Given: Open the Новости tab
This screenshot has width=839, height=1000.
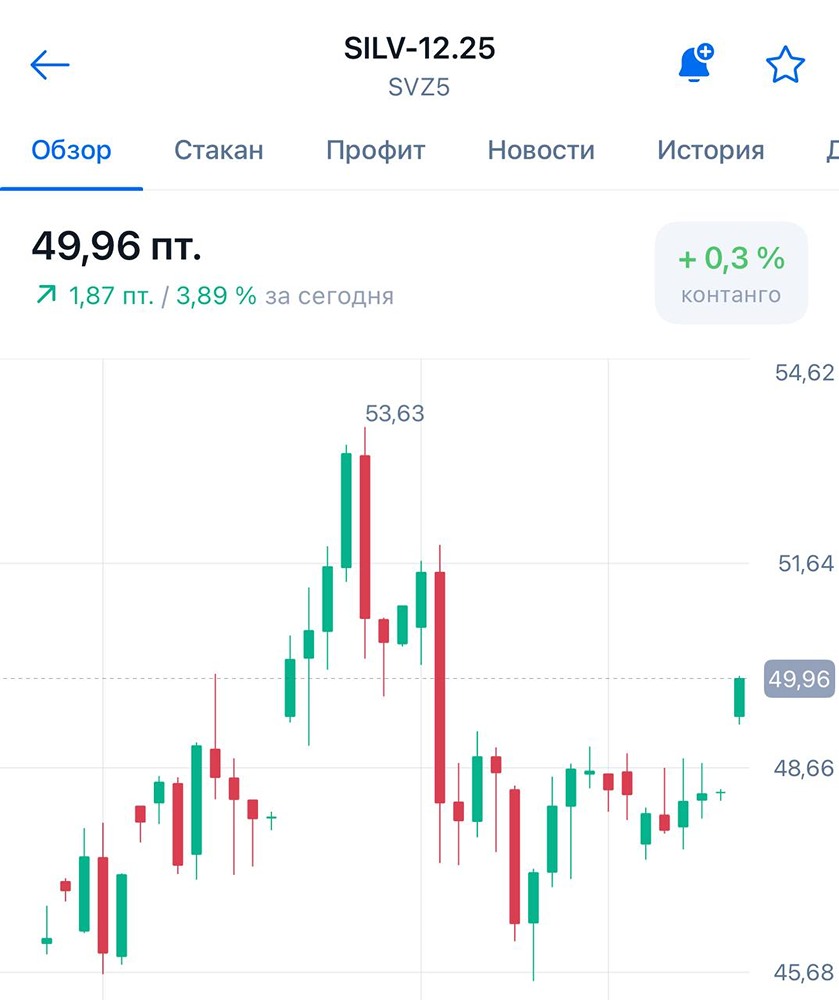Looking at the screenshot, I should click(540, 150).
